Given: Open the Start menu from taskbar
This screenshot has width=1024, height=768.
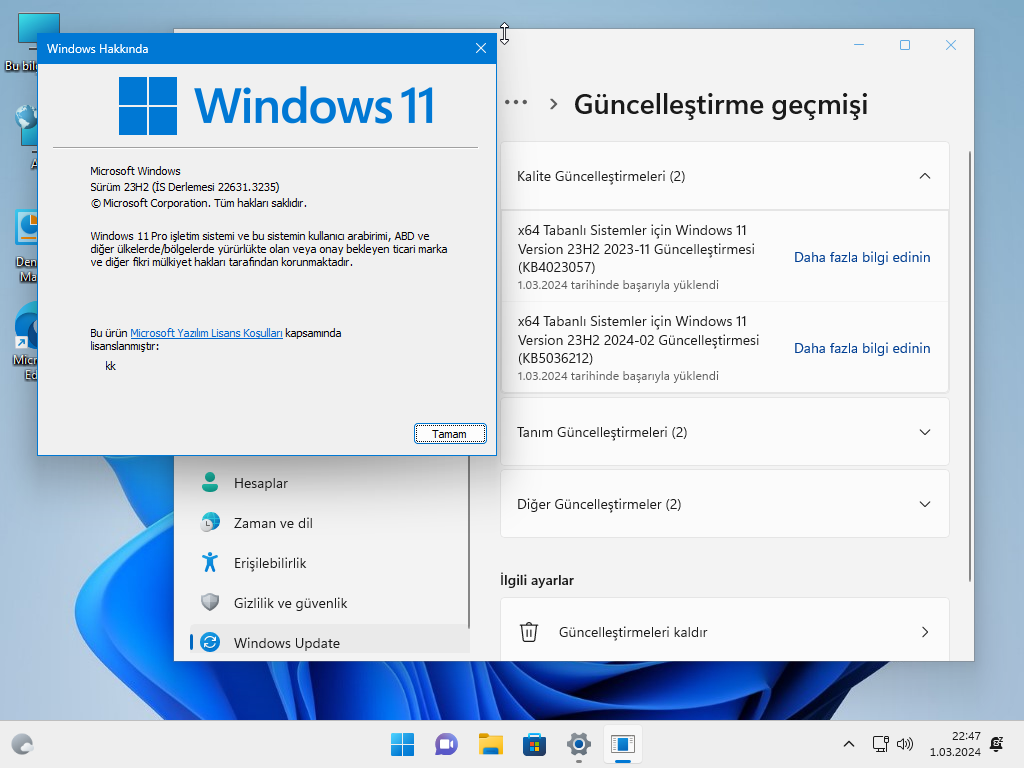Looking at the screenshot, I should click(402, 744).
